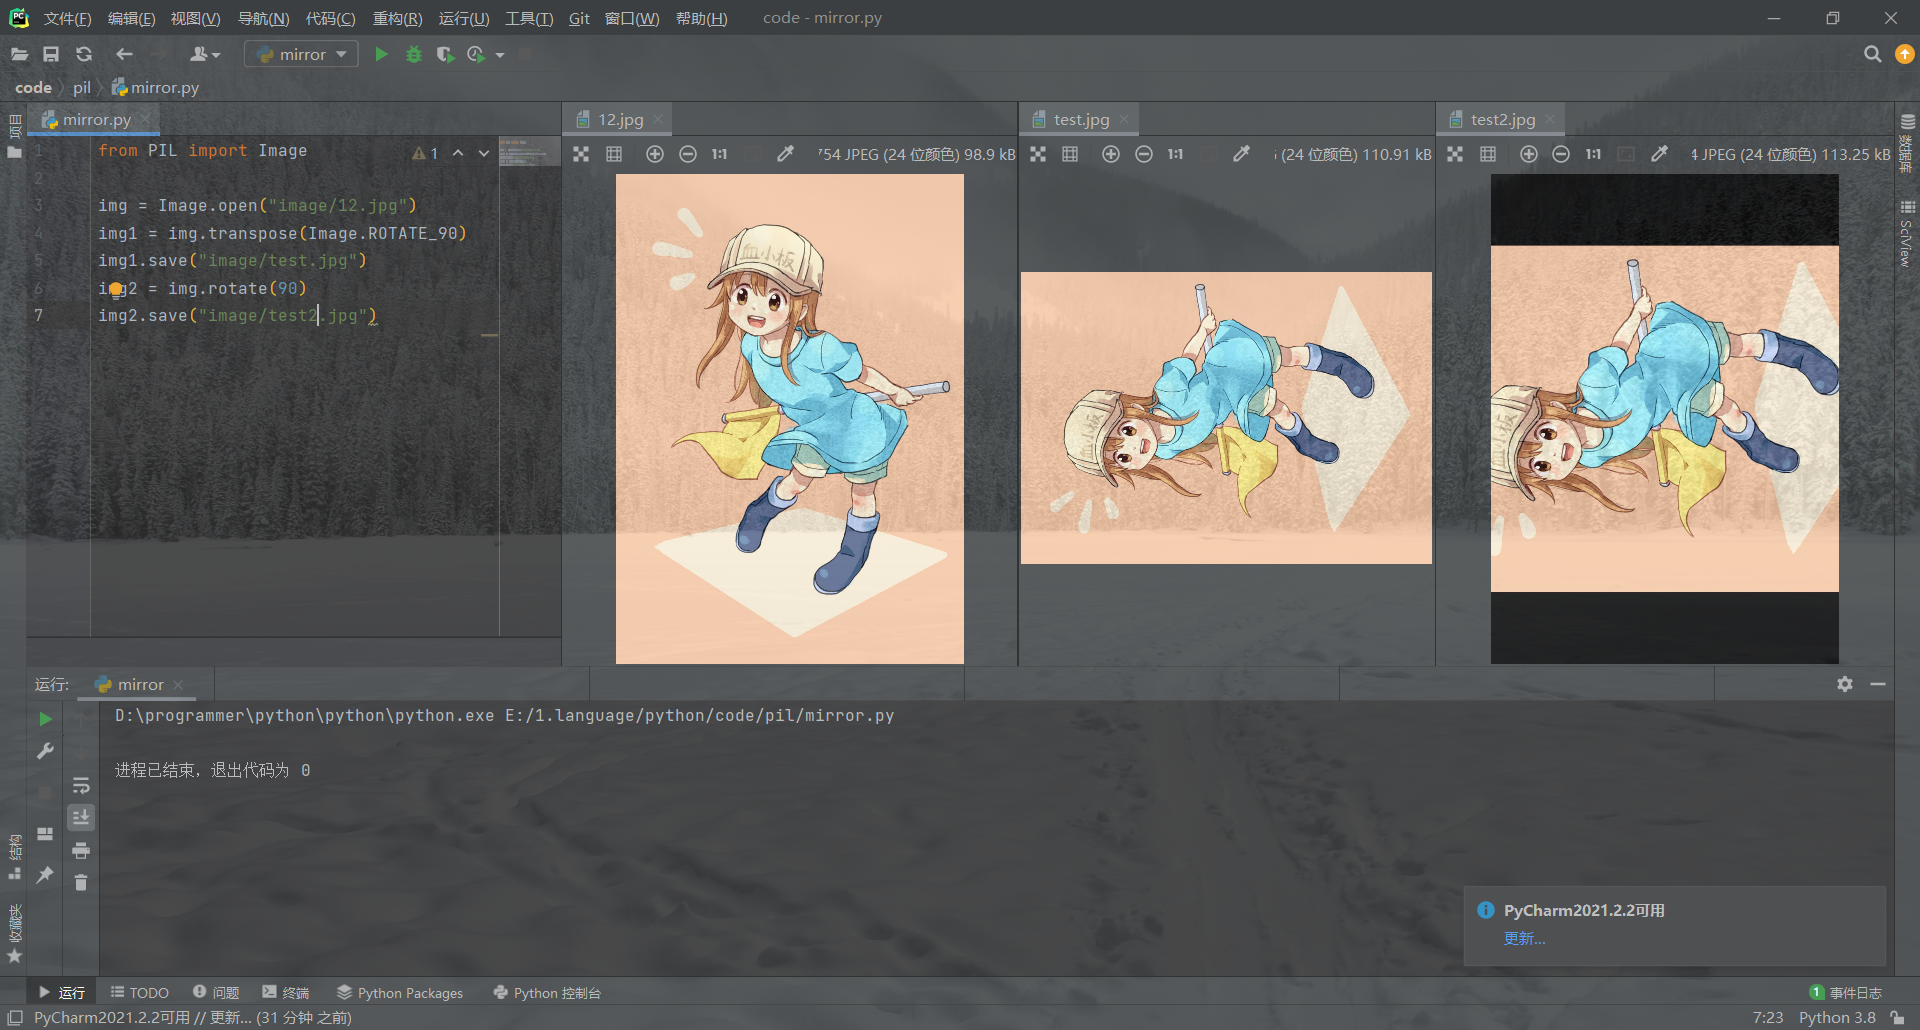Open the user account dropdown in toolbar
Screen dimensions: 1920x1030
[205, 55]
